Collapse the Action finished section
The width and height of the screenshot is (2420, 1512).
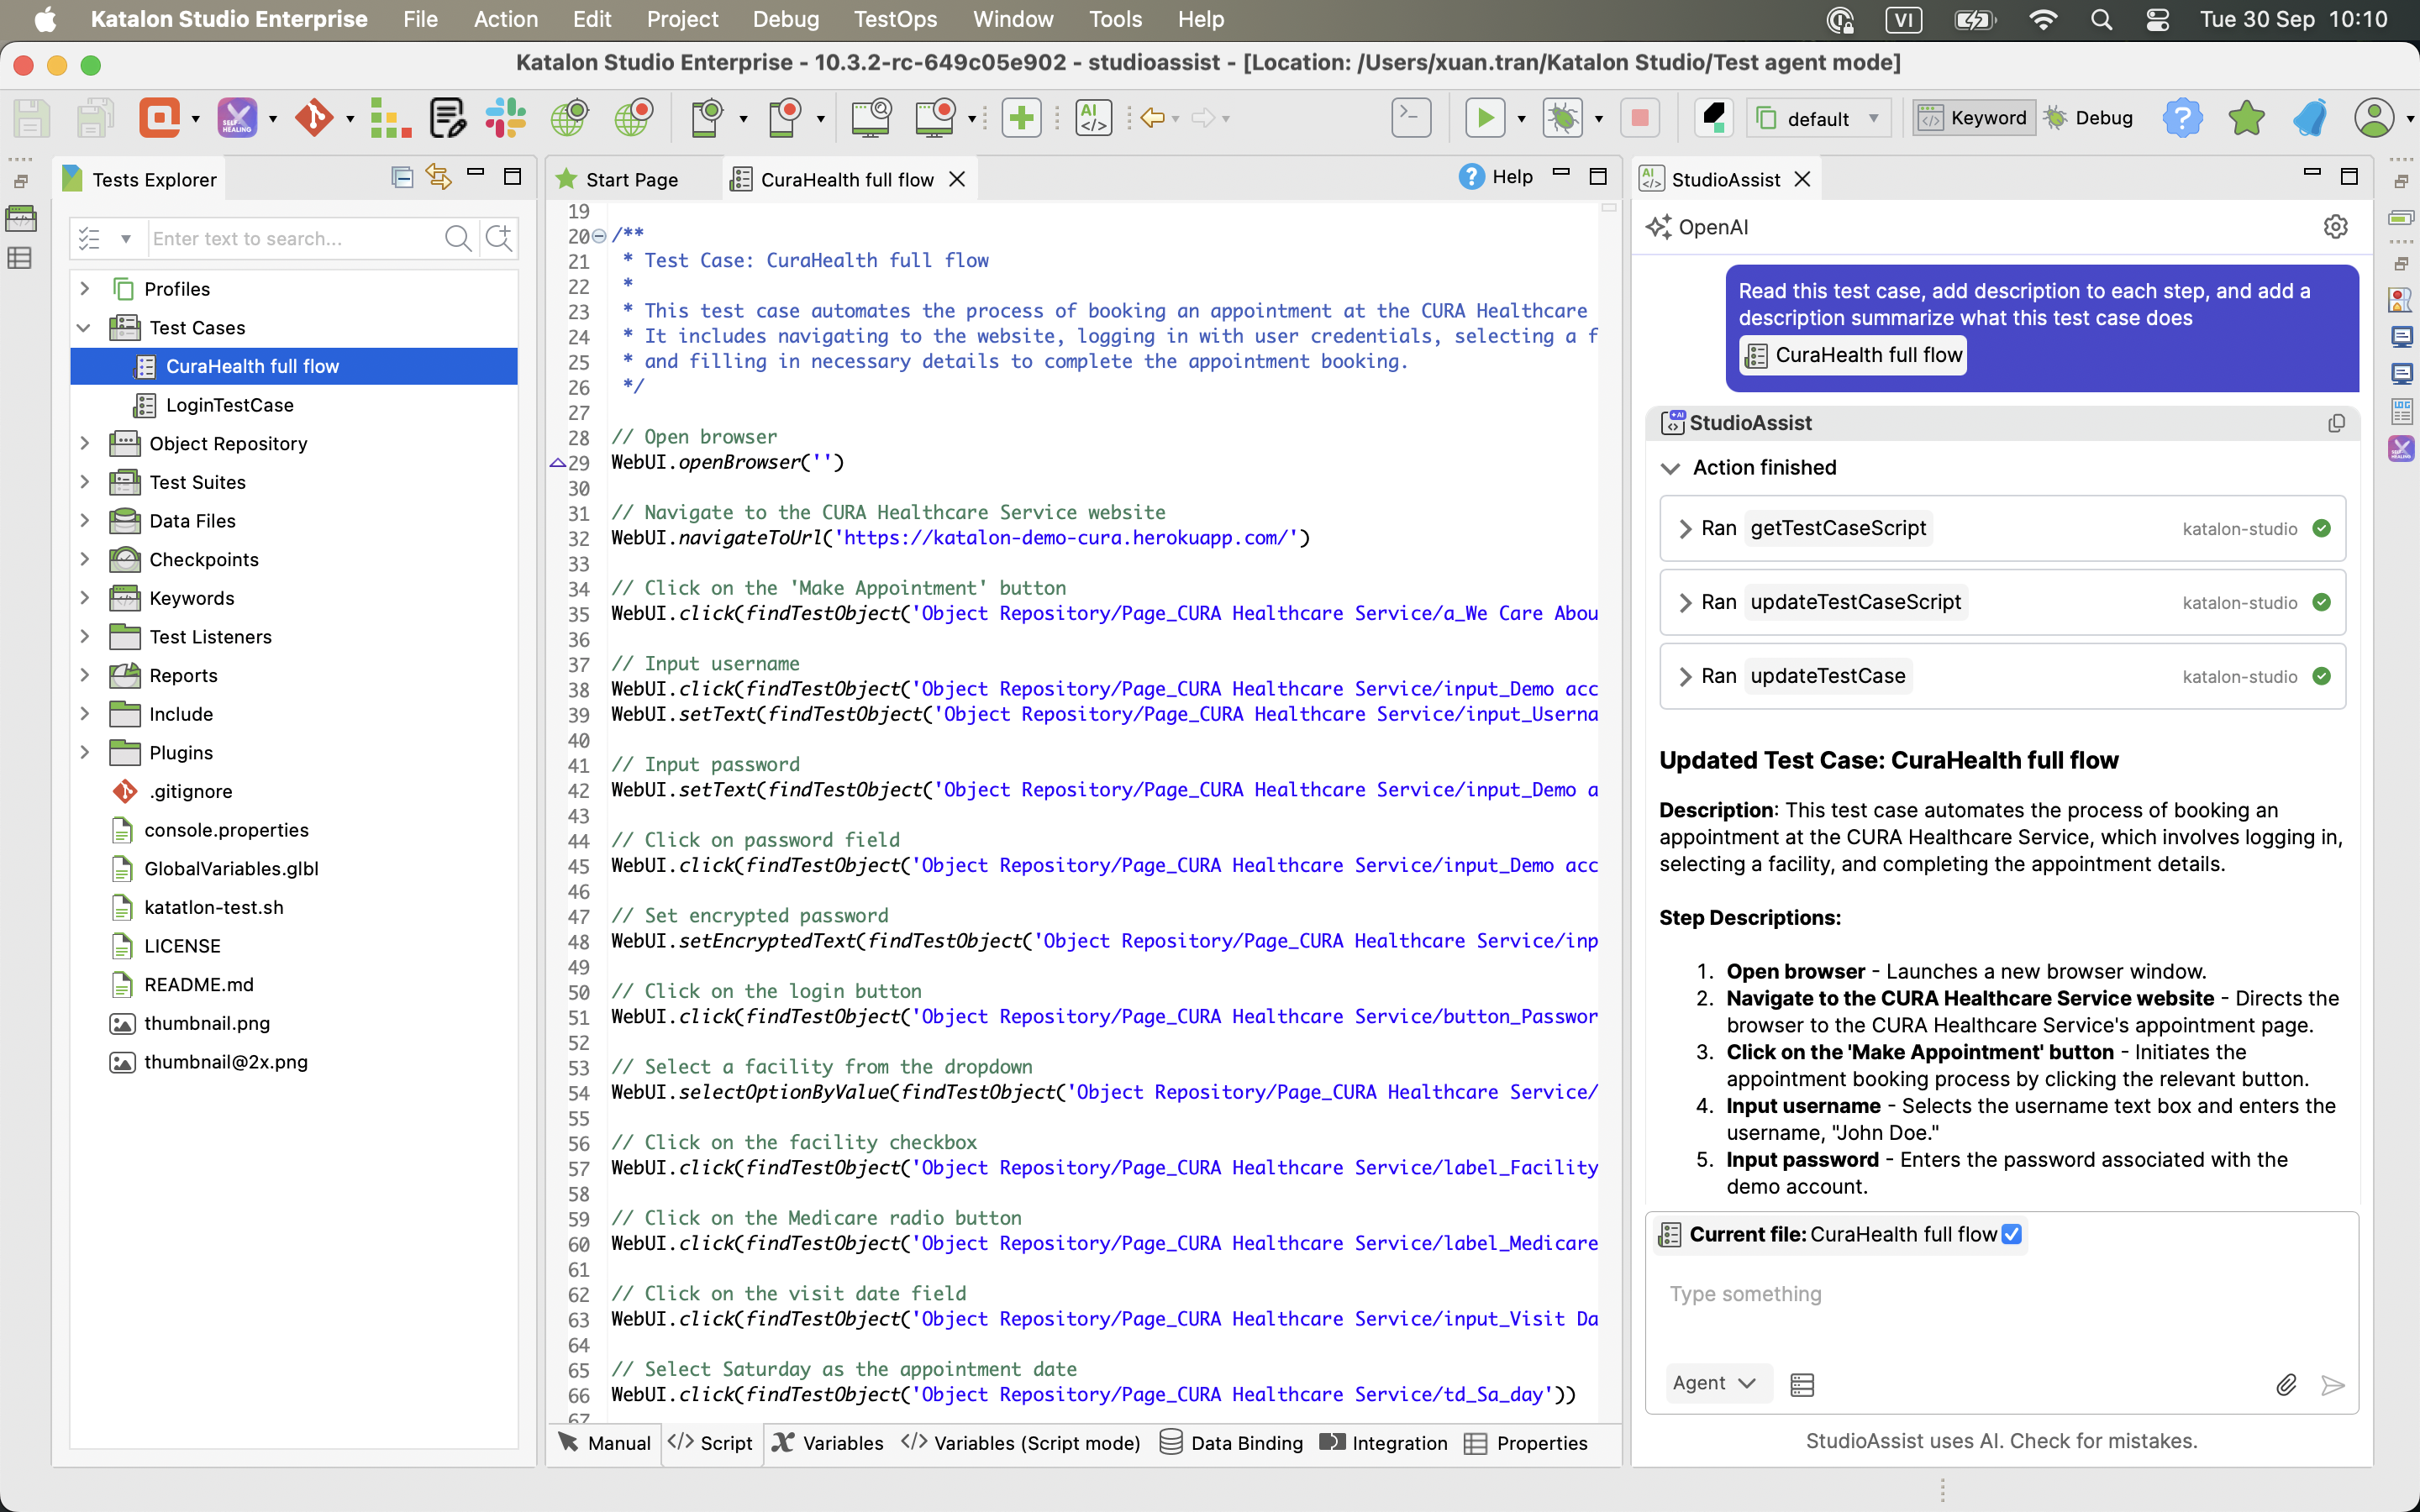click(x=1670, y=468)
